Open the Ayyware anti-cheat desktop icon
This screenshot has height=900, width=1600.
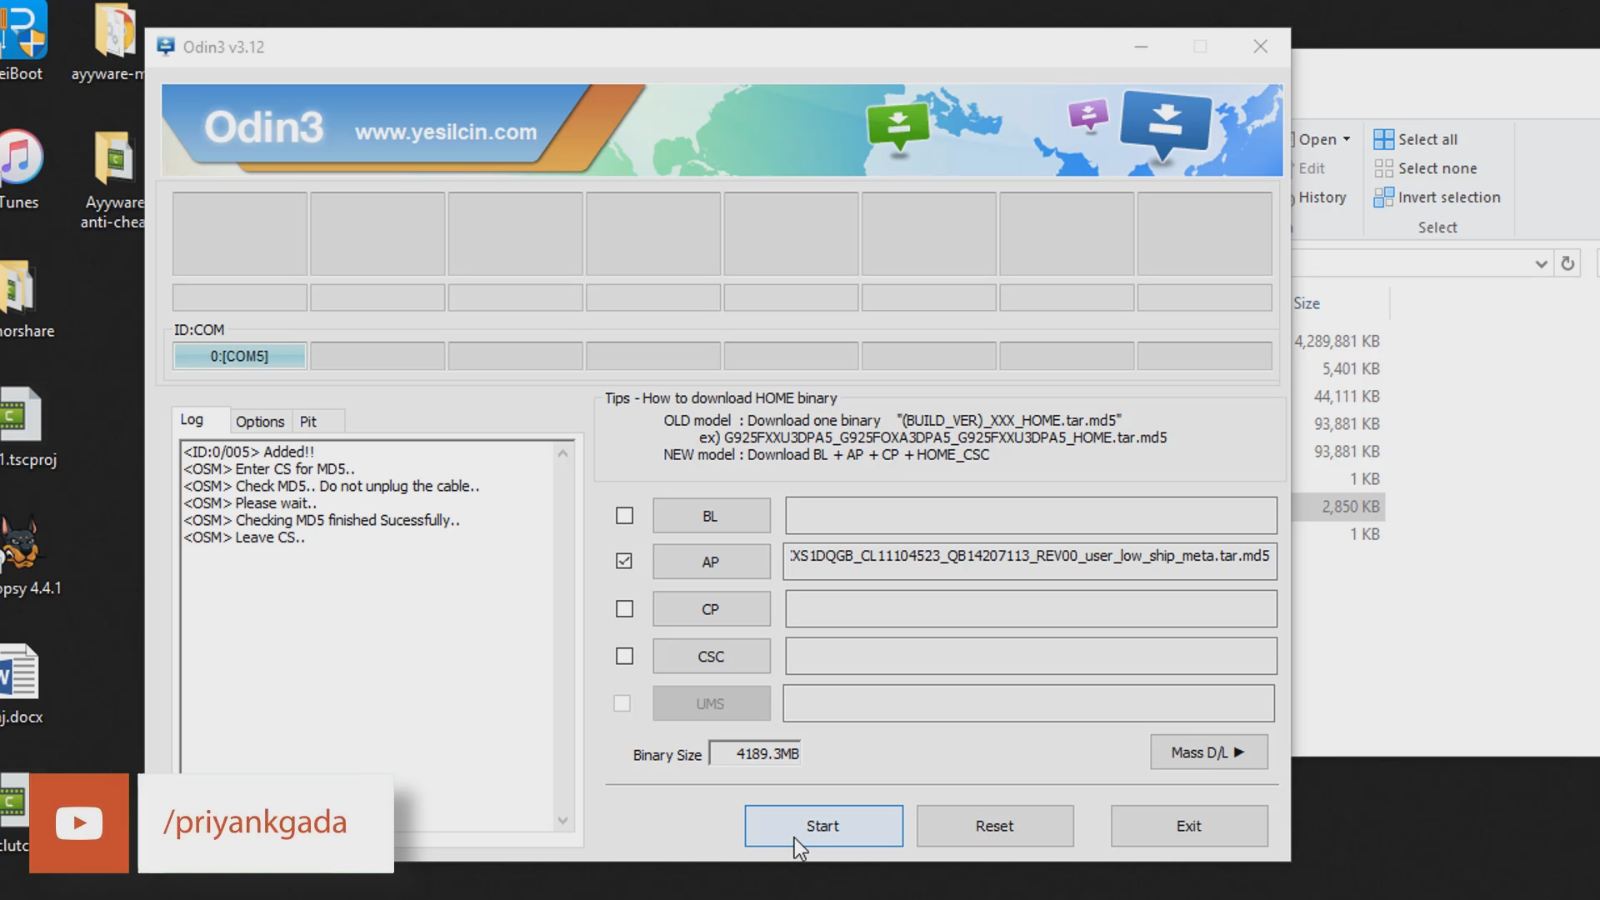pyautogui.click(x=113, y=180)
